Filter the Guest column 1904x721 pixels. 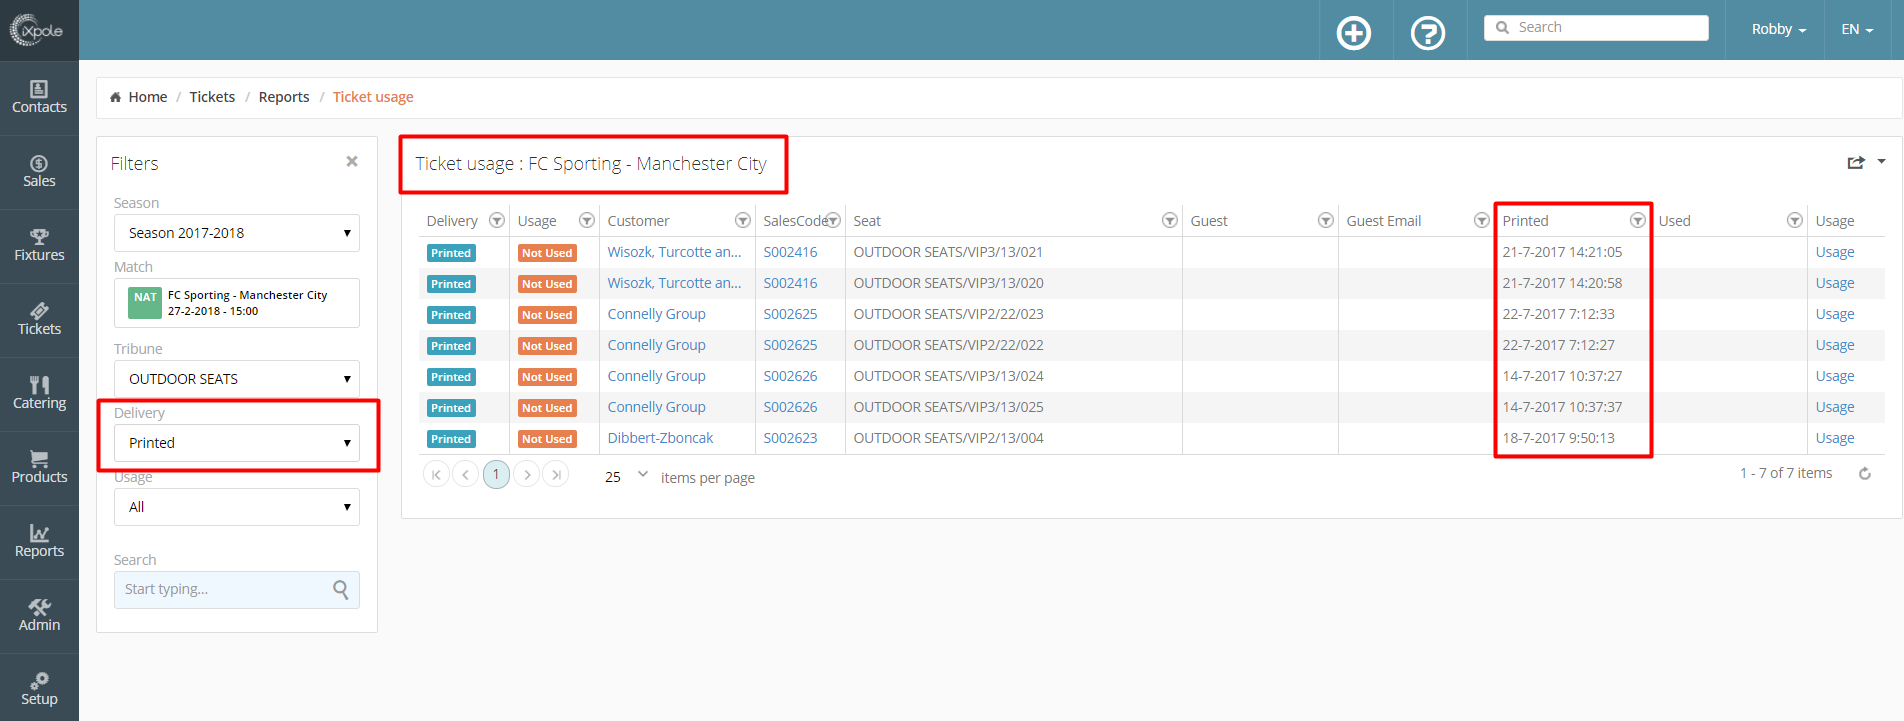point(1326,220)
